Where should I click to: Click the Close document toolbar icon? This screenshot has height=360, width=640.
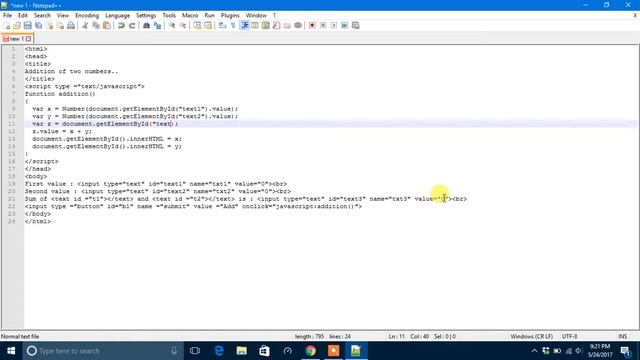pos(49,25)
